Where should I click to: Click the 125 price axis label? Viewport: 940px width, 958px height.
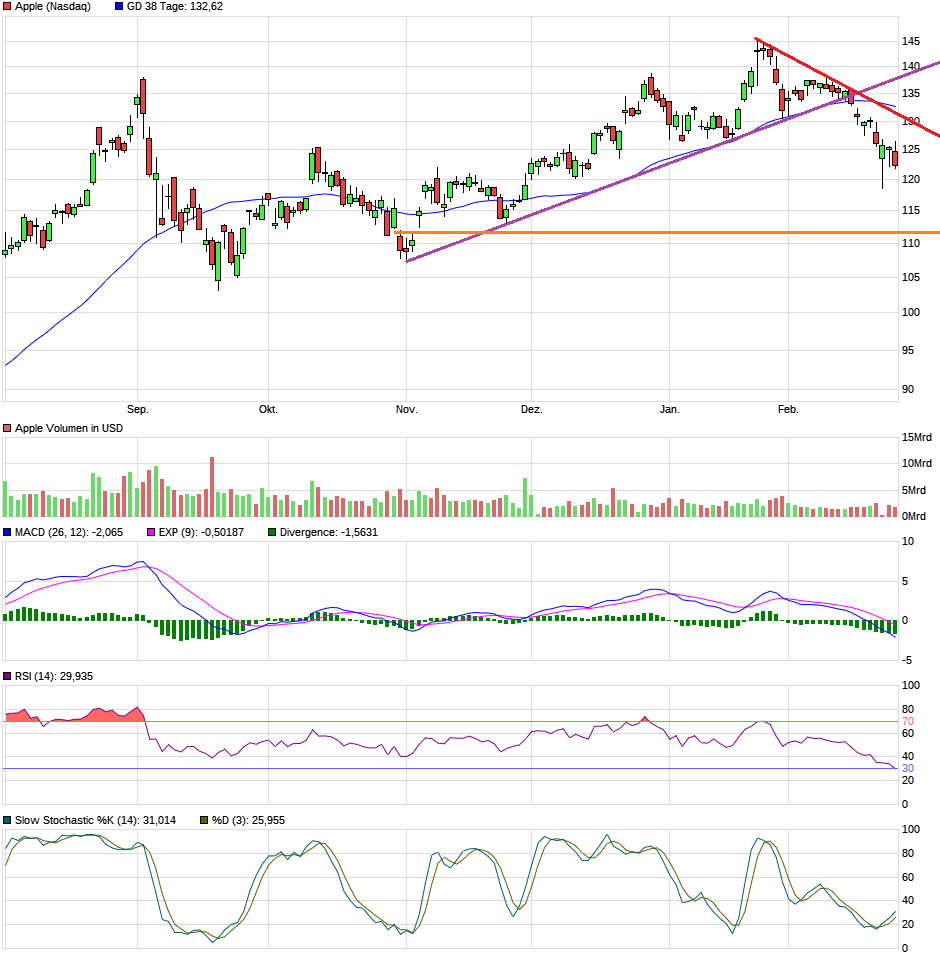(911, 150)
